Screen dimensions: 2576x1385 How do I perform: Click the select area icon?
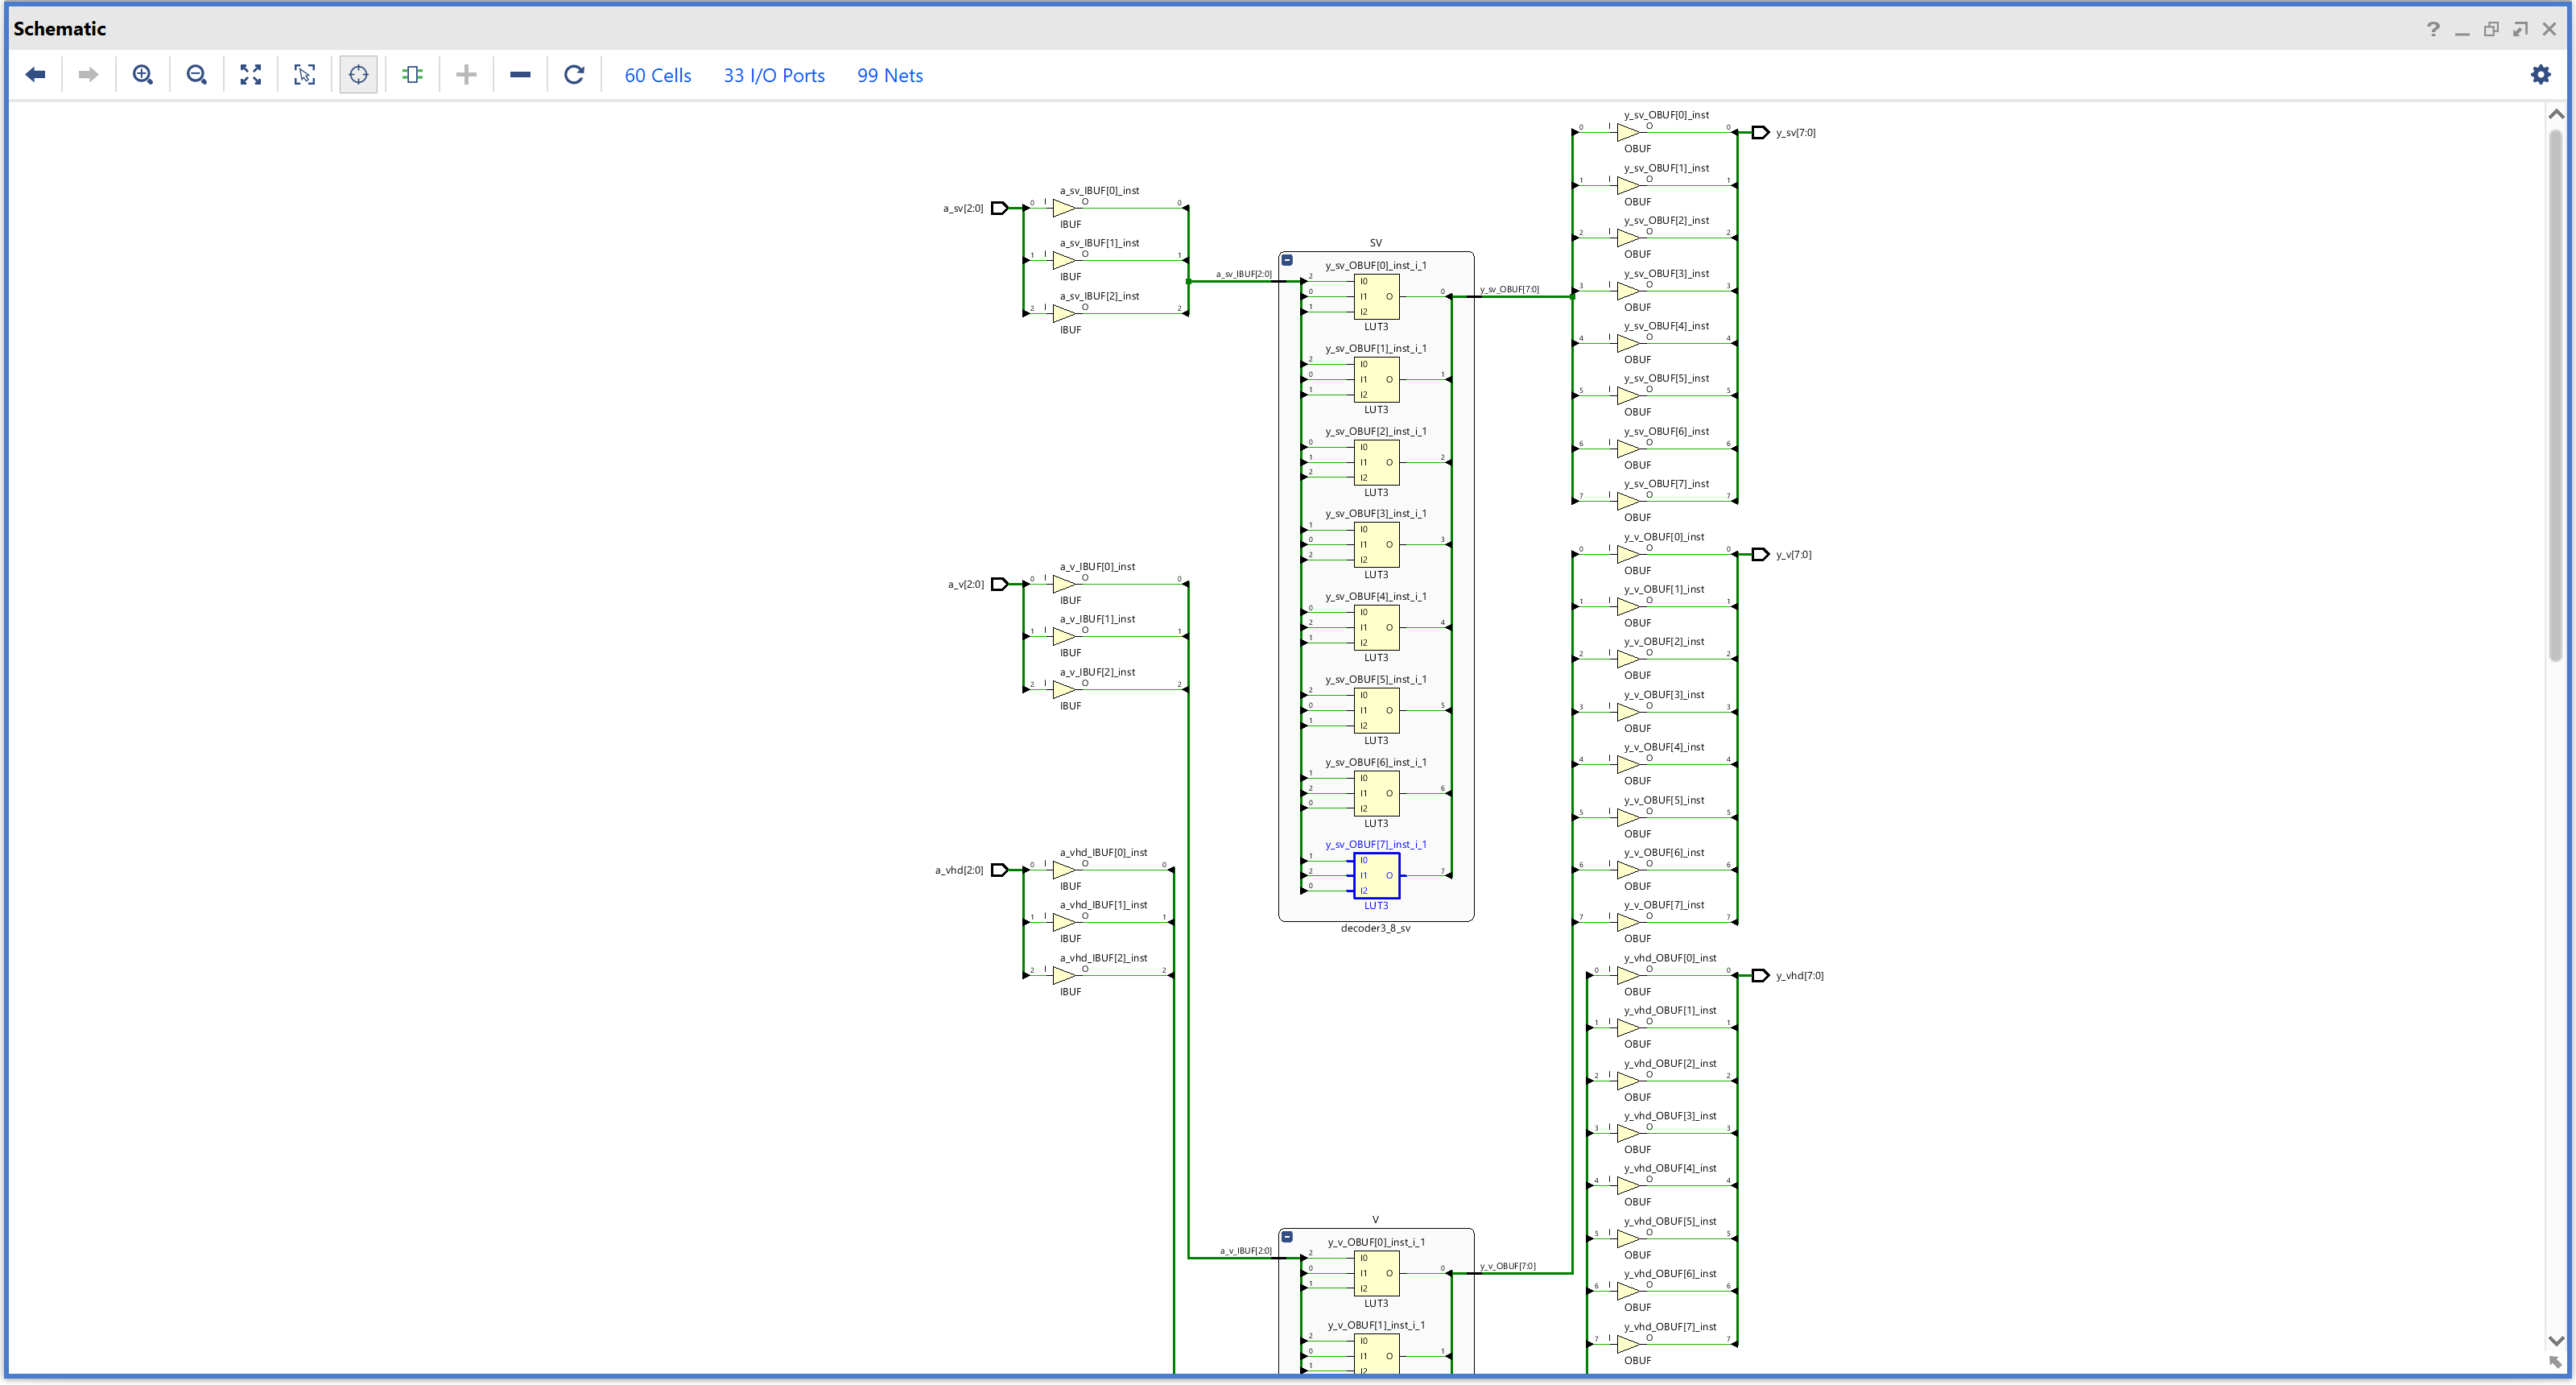click(x=305, y=75)
